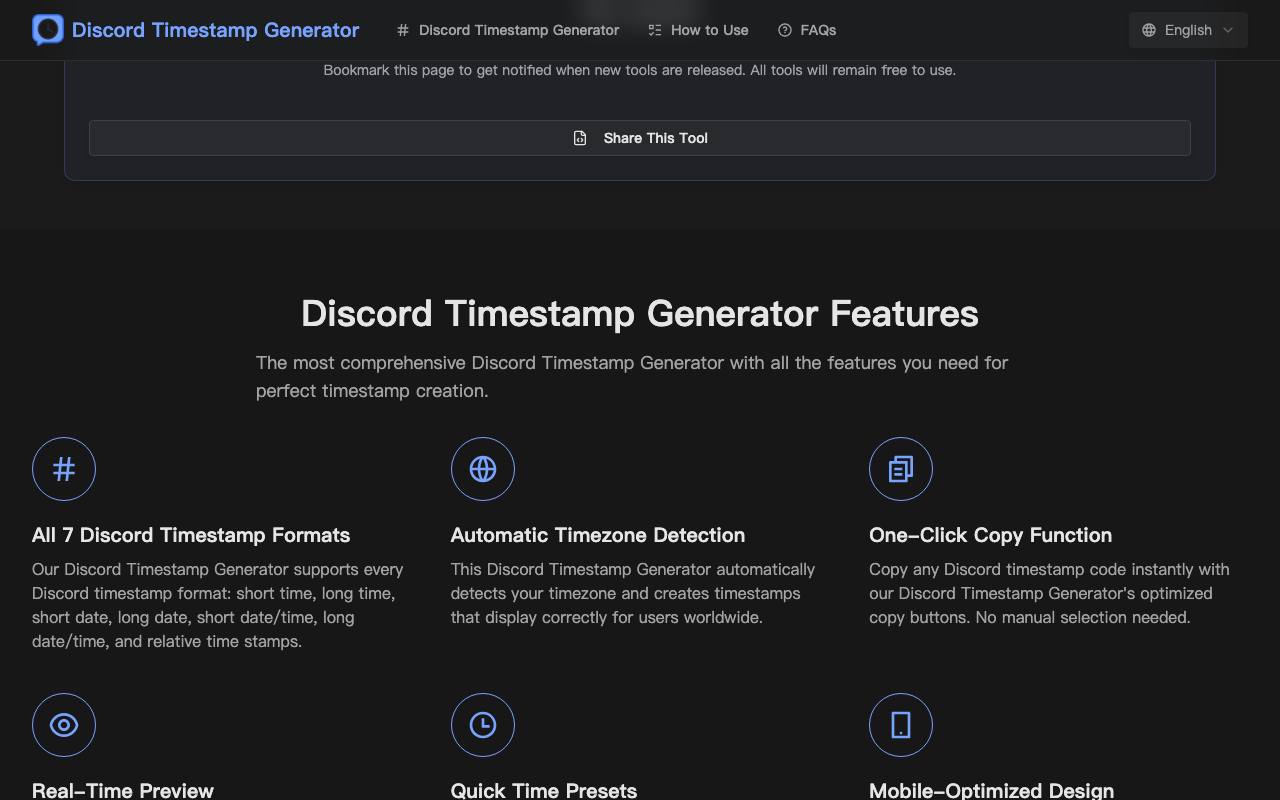Select the Mobile-Optimized Design heading
This screenshot has height=800, width=1280.
(991, 790)
